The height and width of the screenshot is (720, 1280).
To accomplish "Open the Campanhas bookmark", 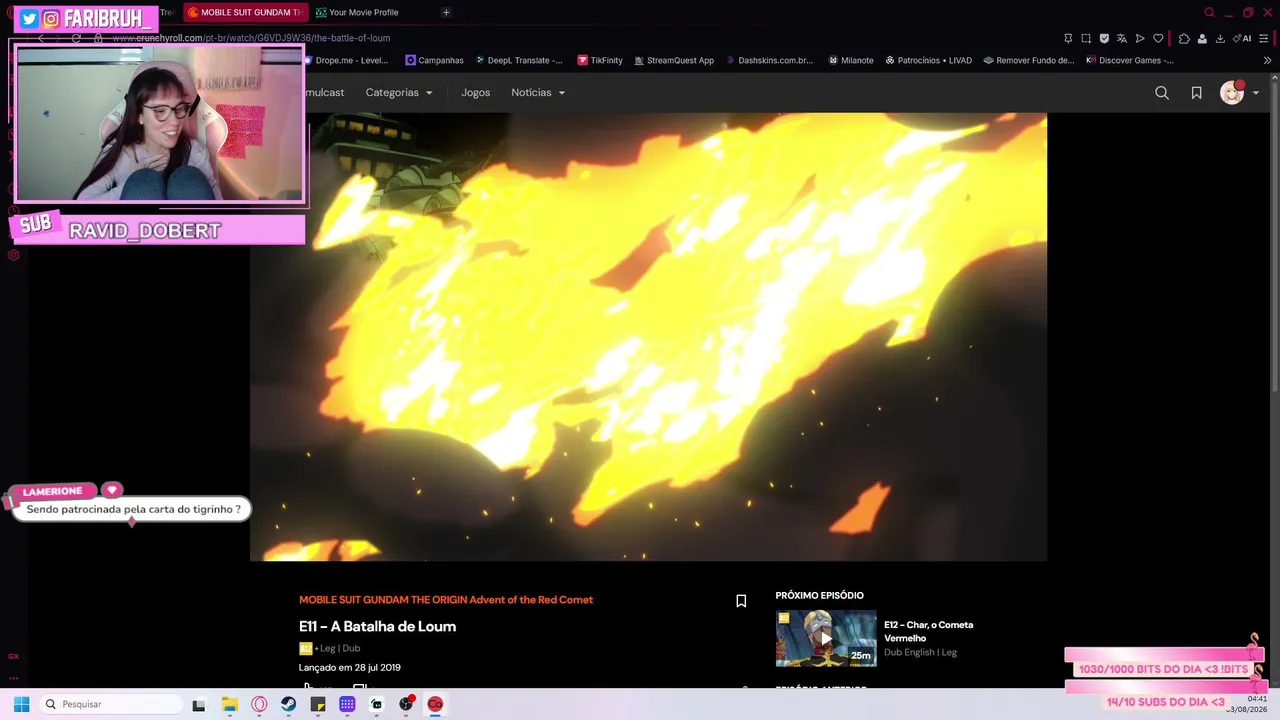I will click(434, 60).
